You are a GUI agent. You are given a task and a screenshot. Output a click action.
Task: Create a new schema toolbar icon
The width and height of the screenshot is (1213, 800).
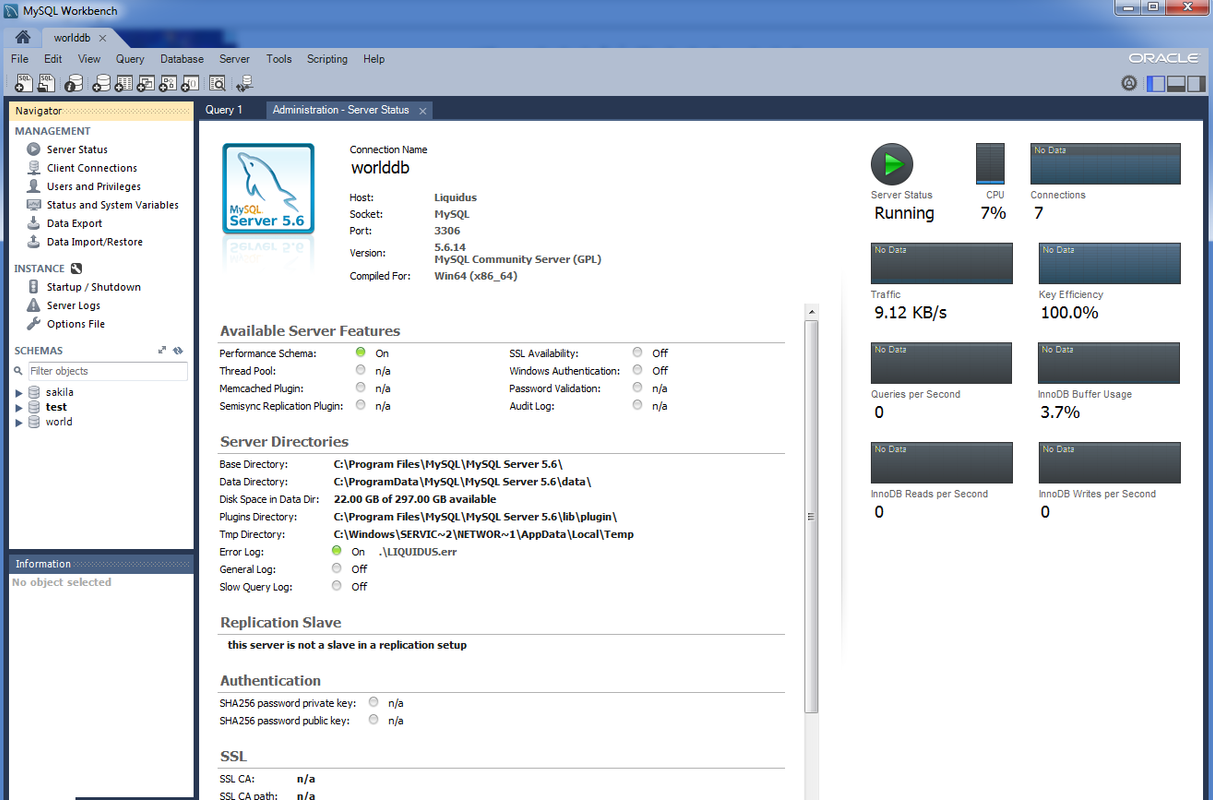tap(101, 84)
